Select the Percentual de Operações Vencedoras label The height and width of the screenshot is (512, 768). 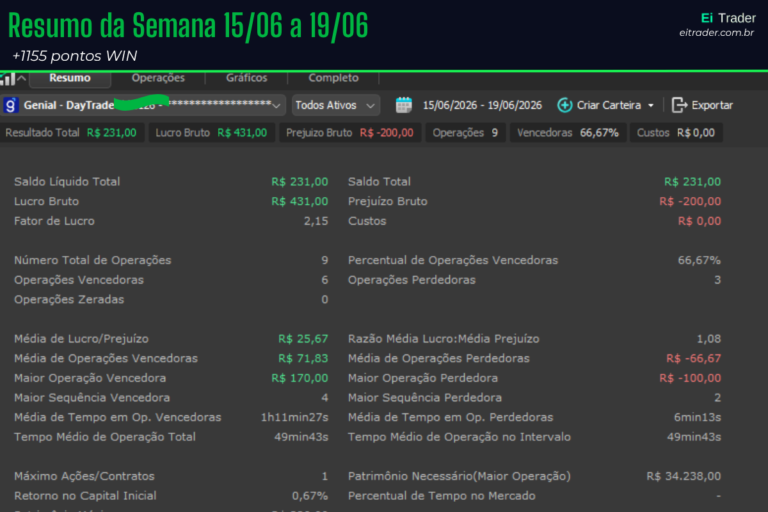(453, 260)
